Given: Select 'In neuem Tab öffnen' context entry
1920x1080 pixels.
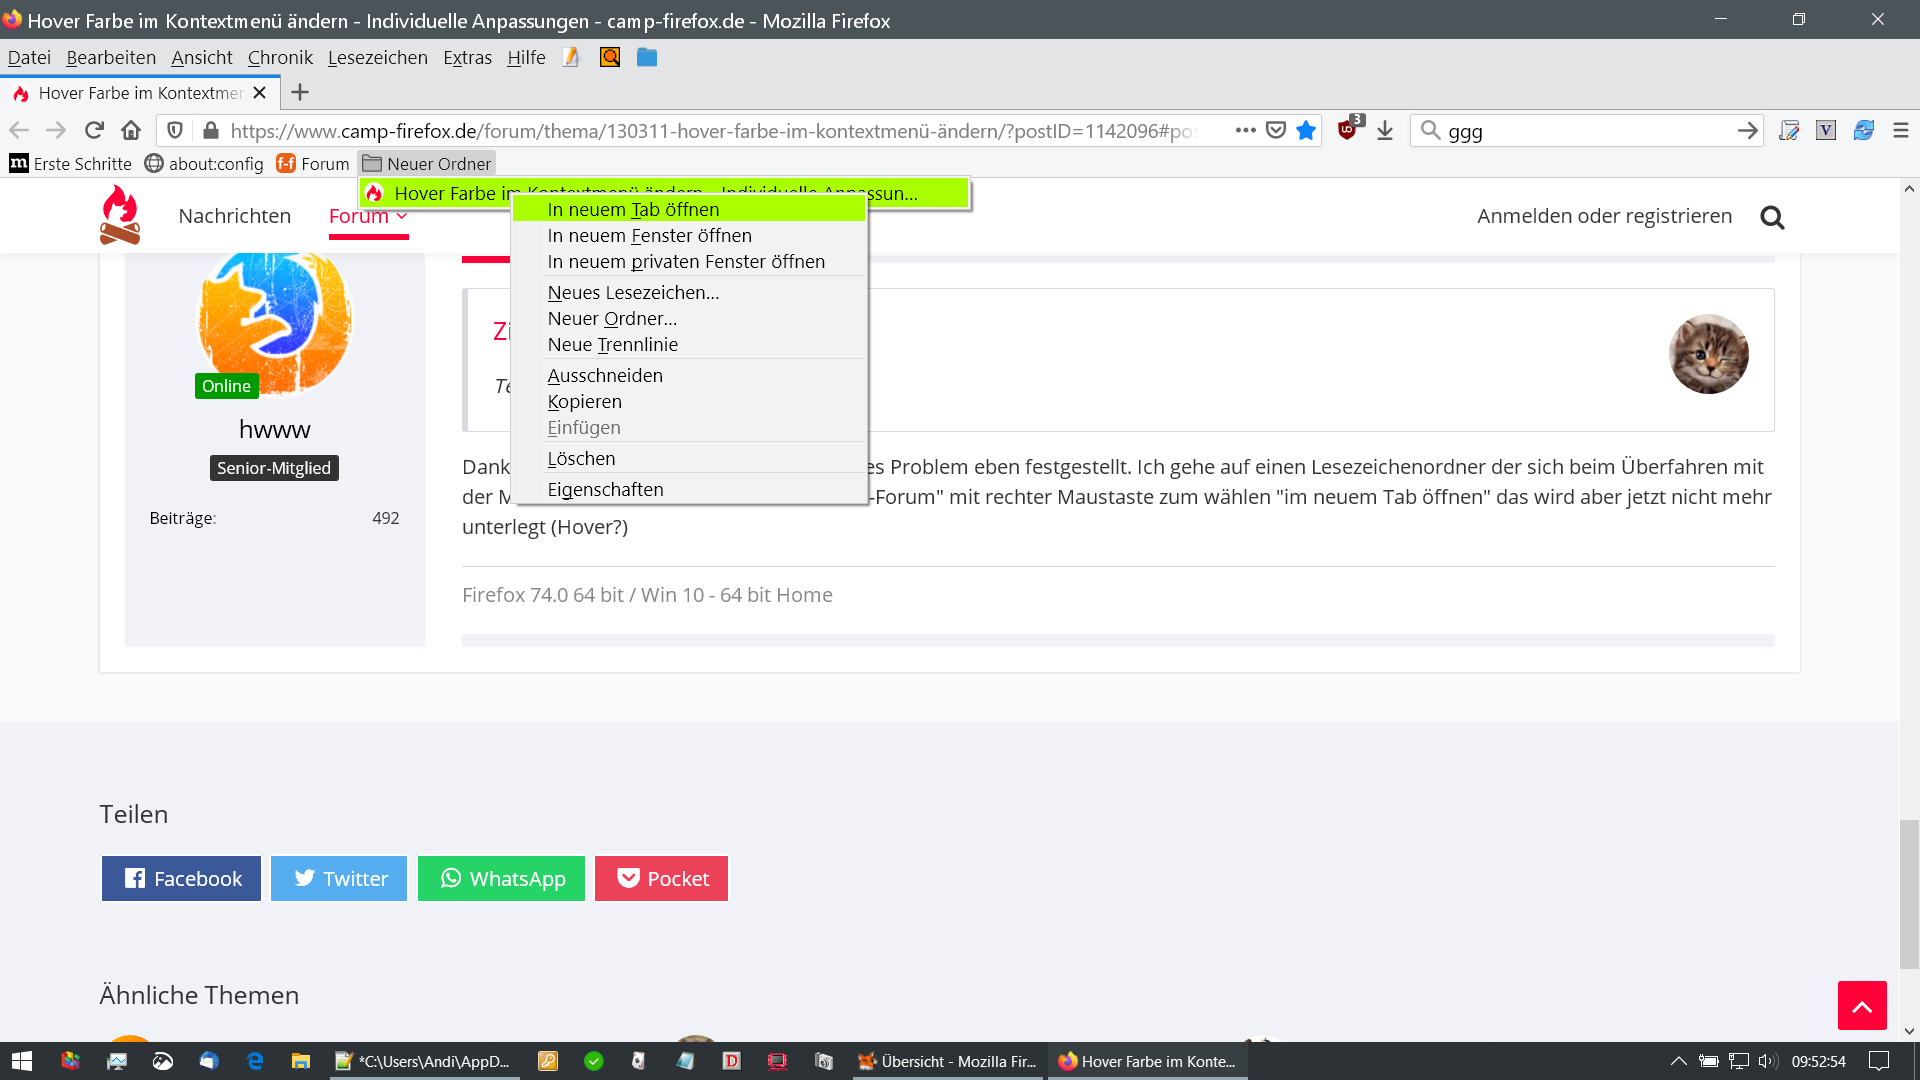Looking at the screenshot, I should (x=633, y=210).
